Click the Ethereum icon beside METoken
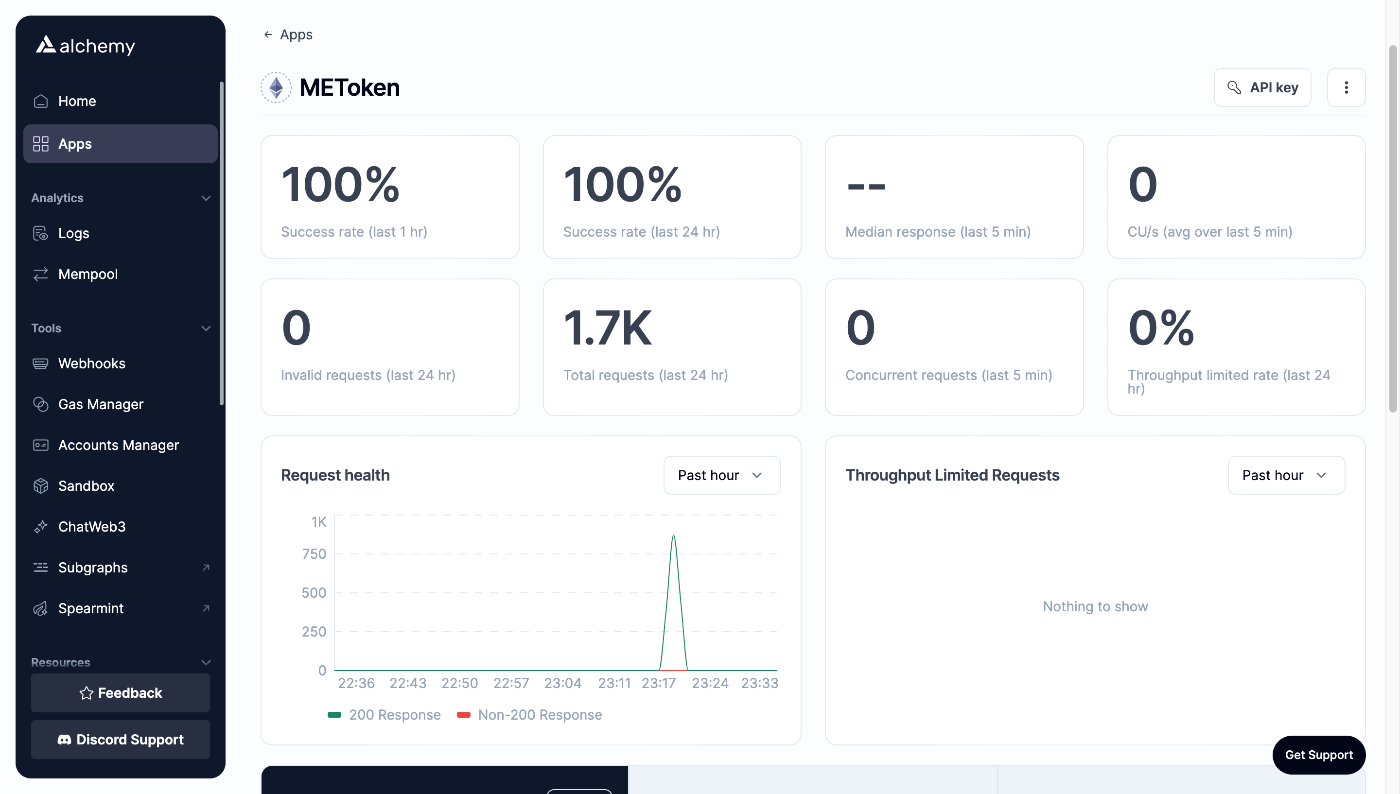The width and height of the screenshot is (1400, 794). pyautogui.click(x=276, y=88)
